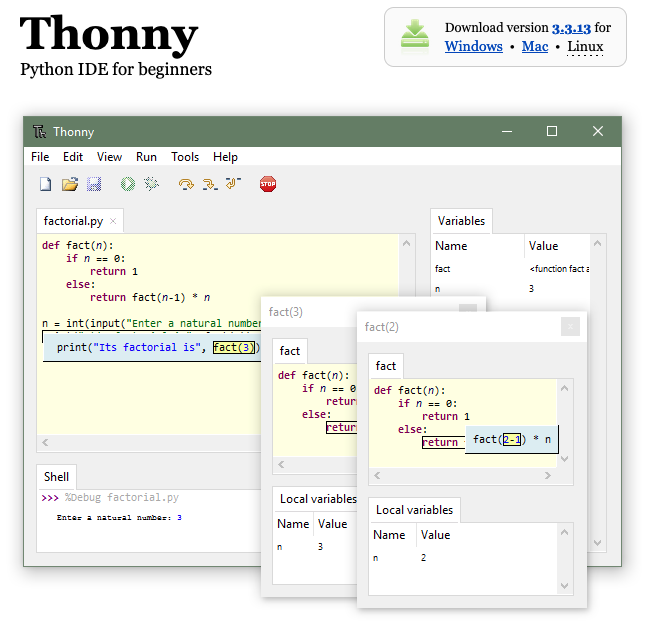Click the Step over debugger icon
This screenshot has height=621, width=656.
tap(186, 184)
